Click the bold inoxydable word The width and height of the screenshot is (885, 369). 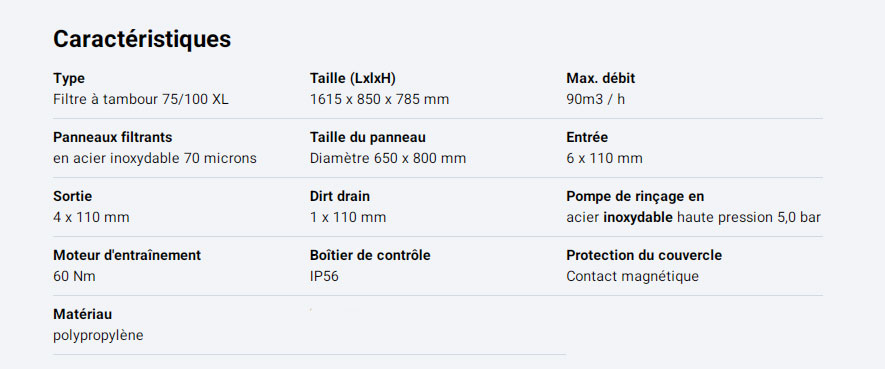click(638, 218)
